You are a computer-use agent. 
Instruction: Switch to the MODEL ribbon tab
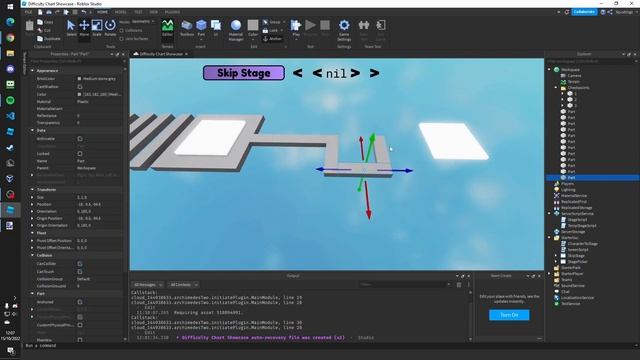point(120,12)
